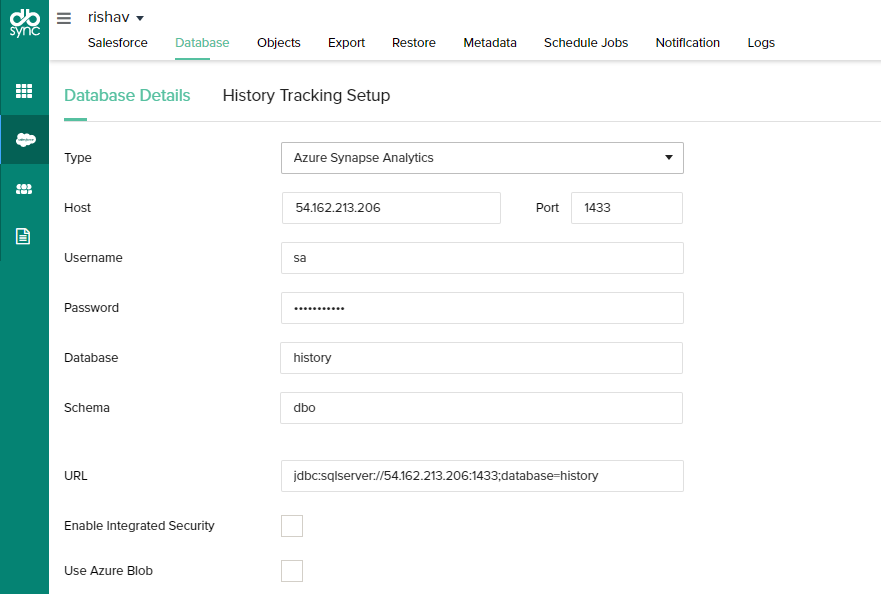
Task: Focus the Port number field
Action: [x=626, y=208]
